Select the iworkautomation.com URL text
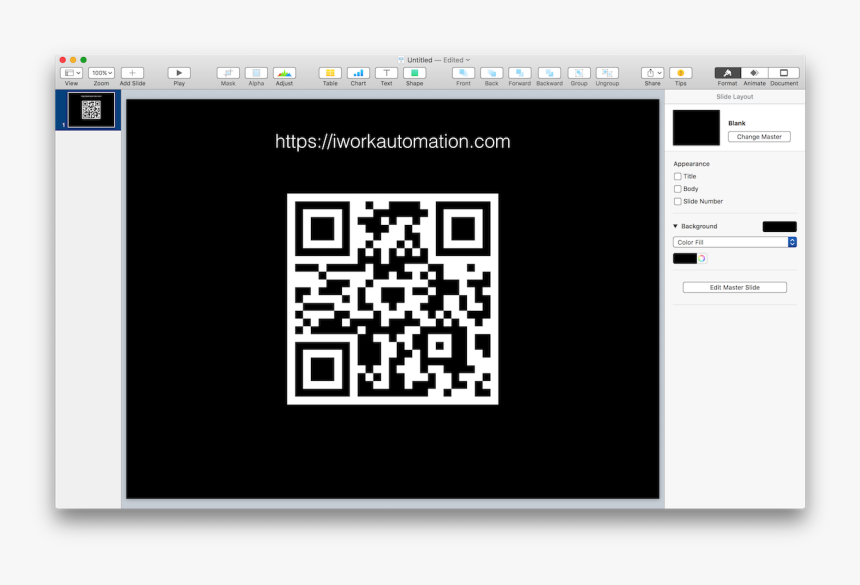Viewport: 860px width, 585px height. tap(393, 141)
